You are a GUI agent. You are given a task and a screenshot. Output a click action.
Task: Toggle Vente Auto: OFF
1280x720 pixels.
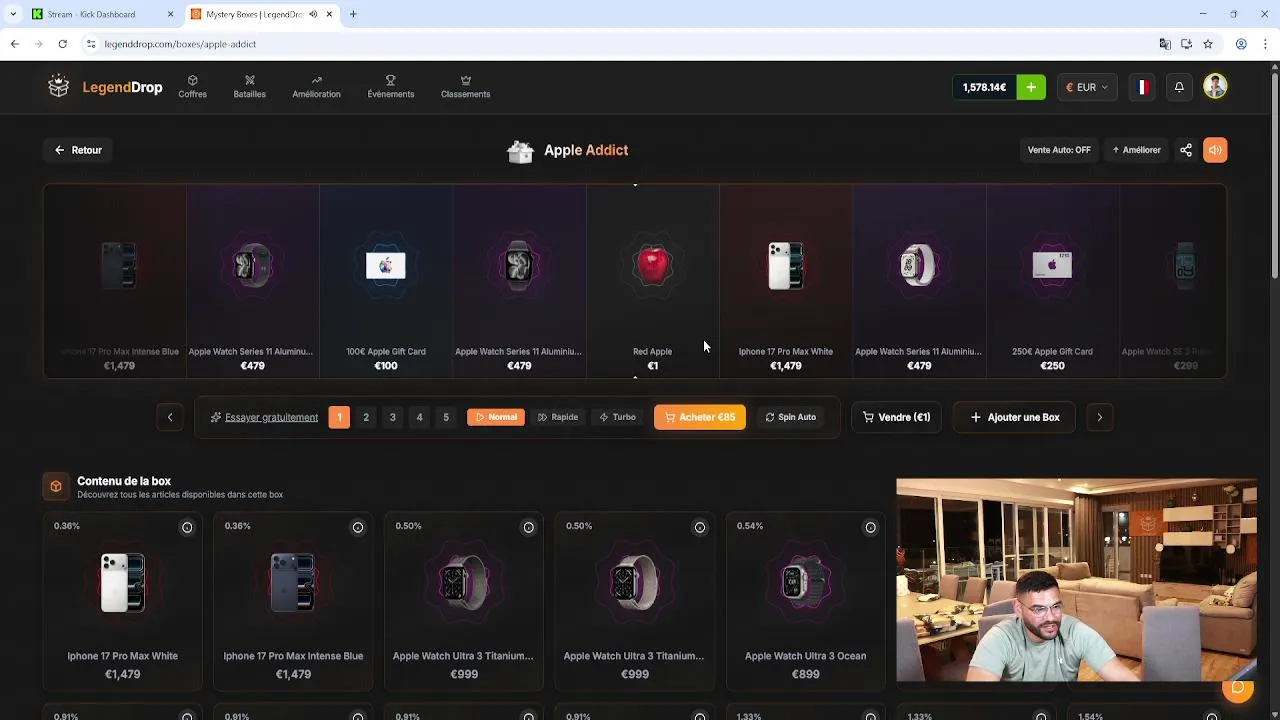click(x=1059, y=150)
